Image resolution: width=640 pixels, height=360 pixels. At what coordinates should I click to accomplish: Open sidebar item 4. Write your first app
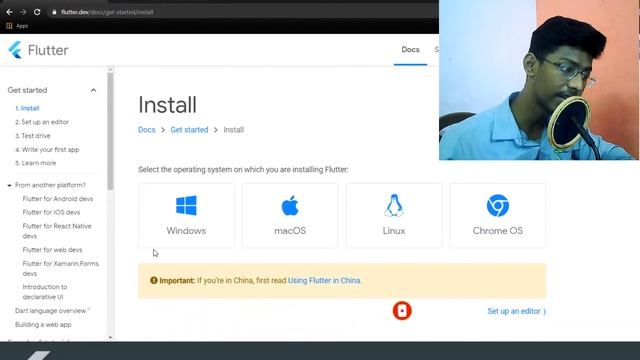47,149
